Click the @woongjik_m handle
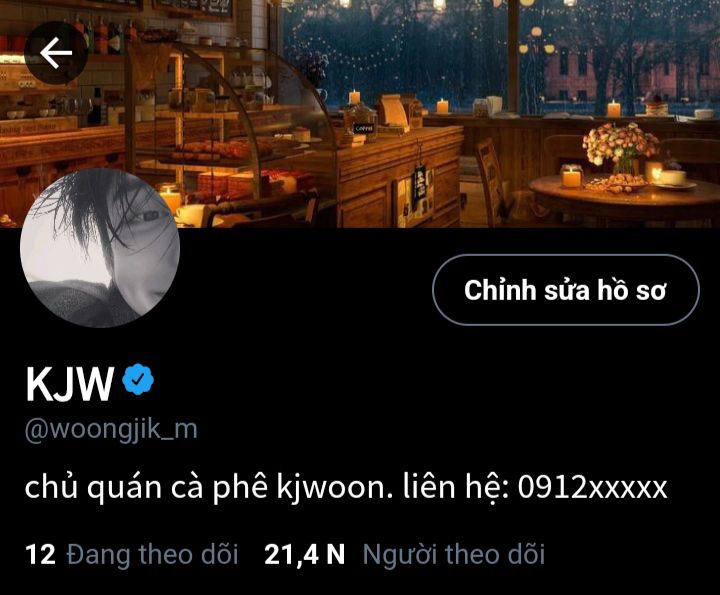 pos(111,430)
